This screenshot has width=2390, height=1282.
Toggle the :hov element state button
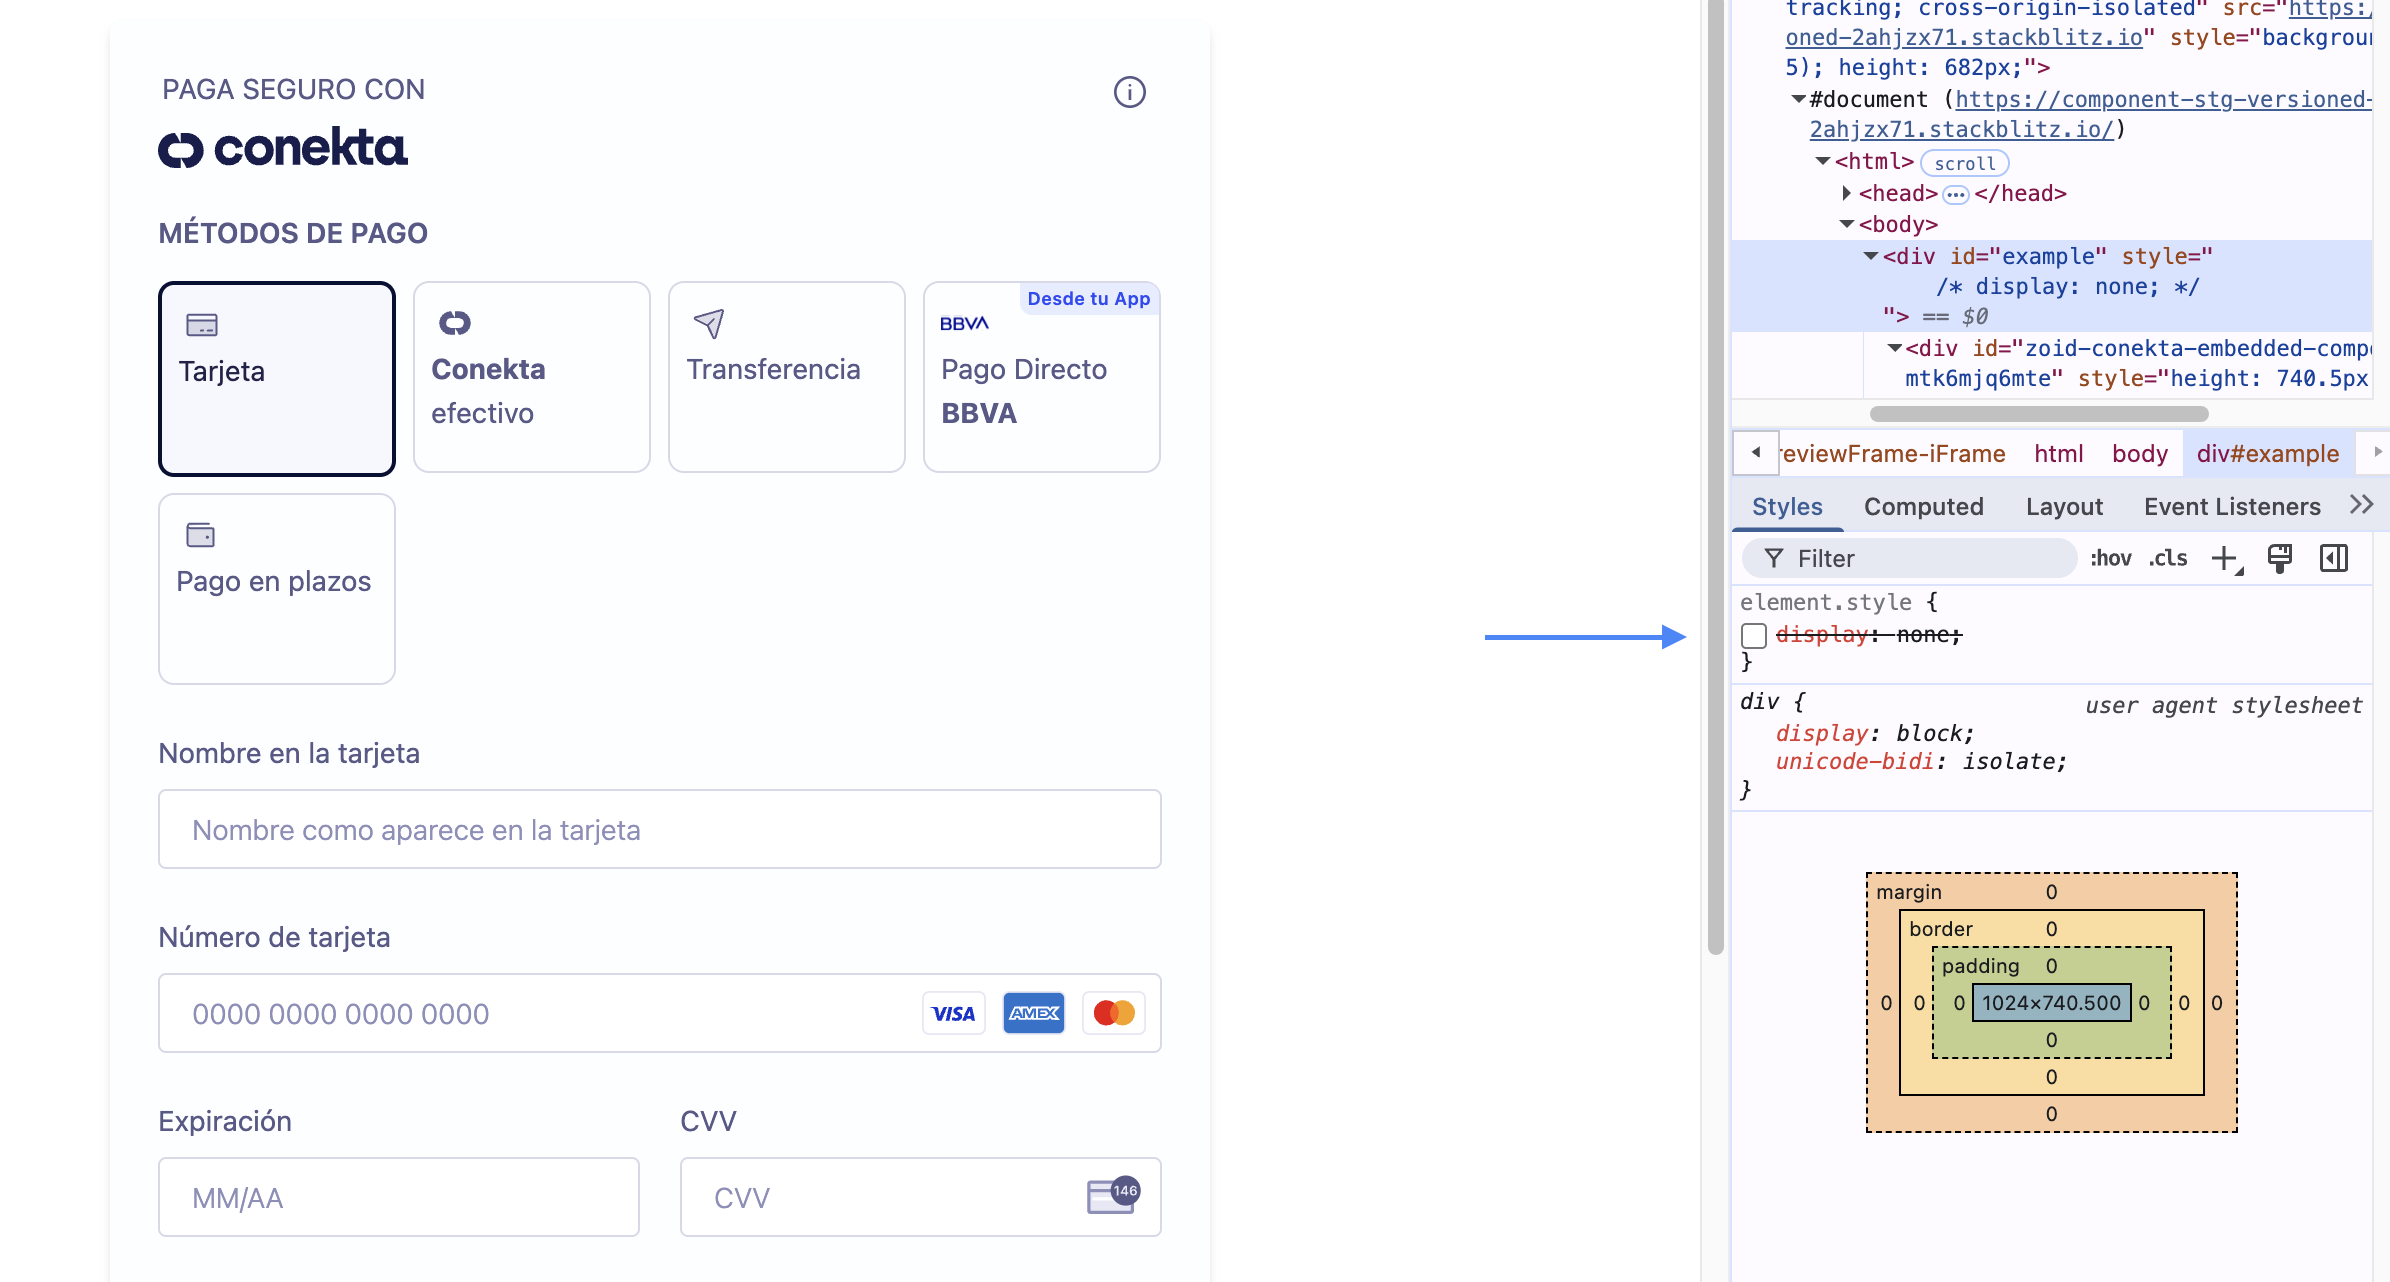(x=2110, y=558)
